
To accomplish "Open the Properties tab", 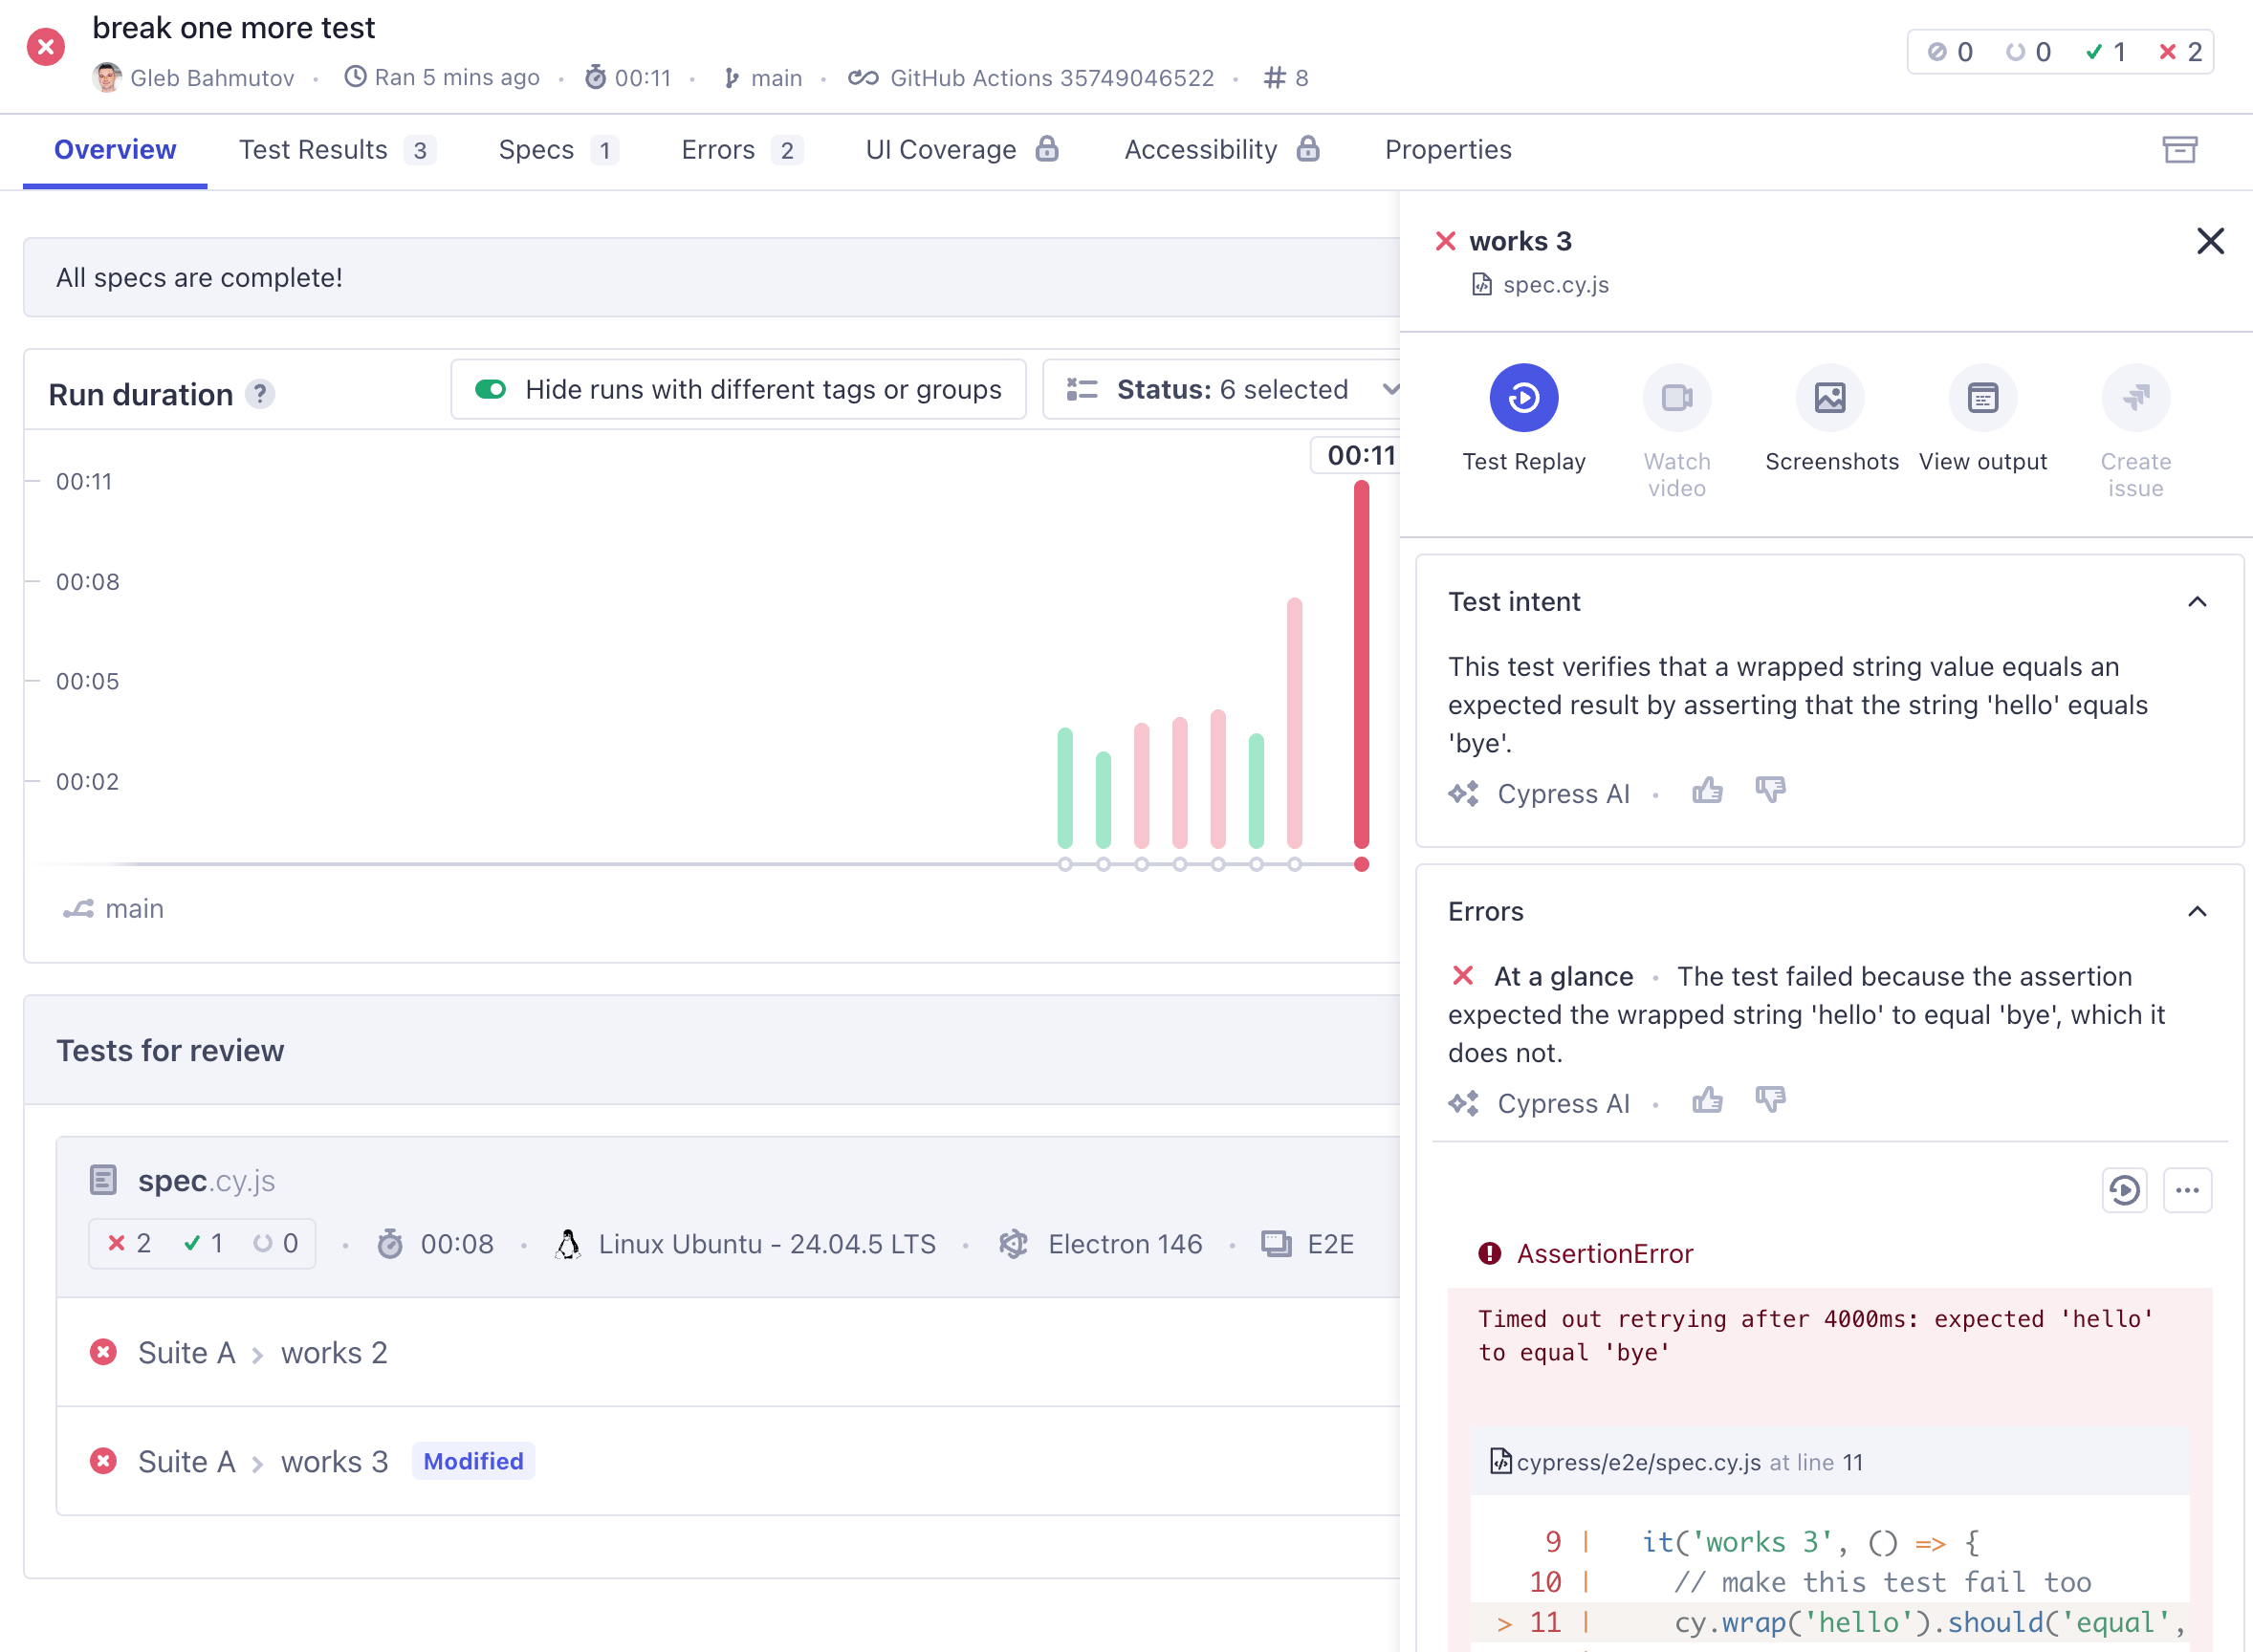I will (x=1448, y=150).
